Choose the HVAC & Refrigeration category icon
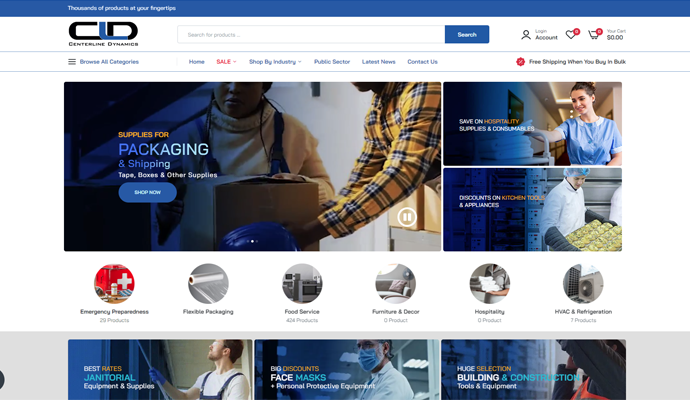 point(583,284)
